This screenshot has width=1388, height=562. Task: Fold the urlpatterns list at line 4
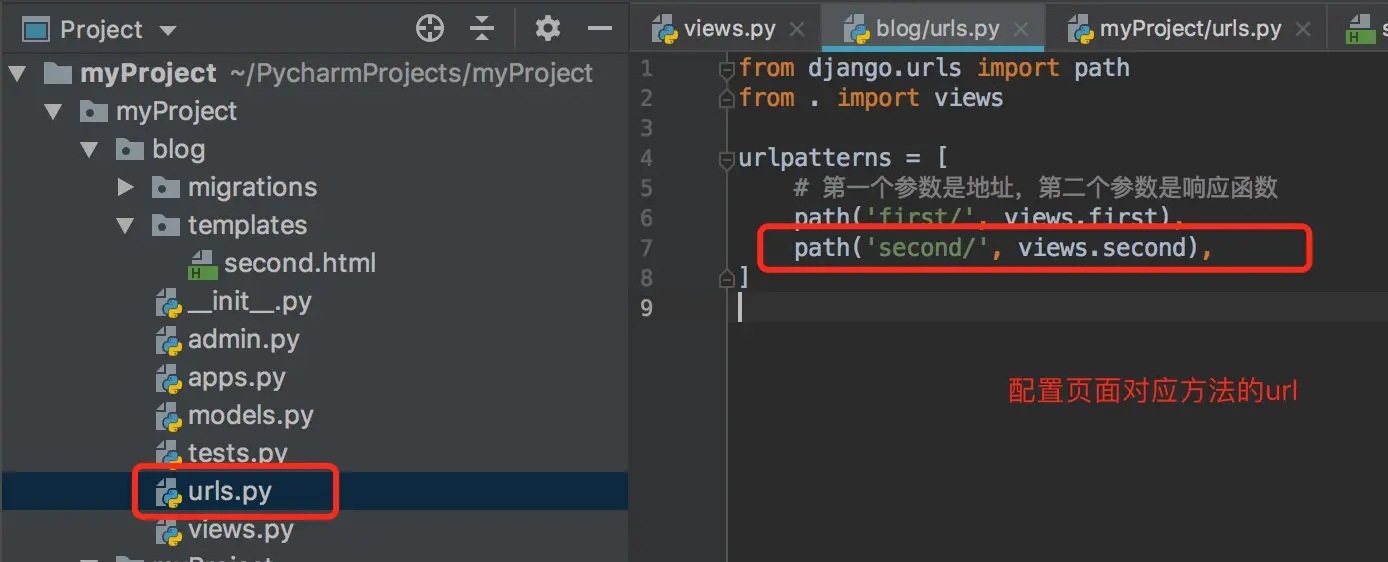point(728,159)
